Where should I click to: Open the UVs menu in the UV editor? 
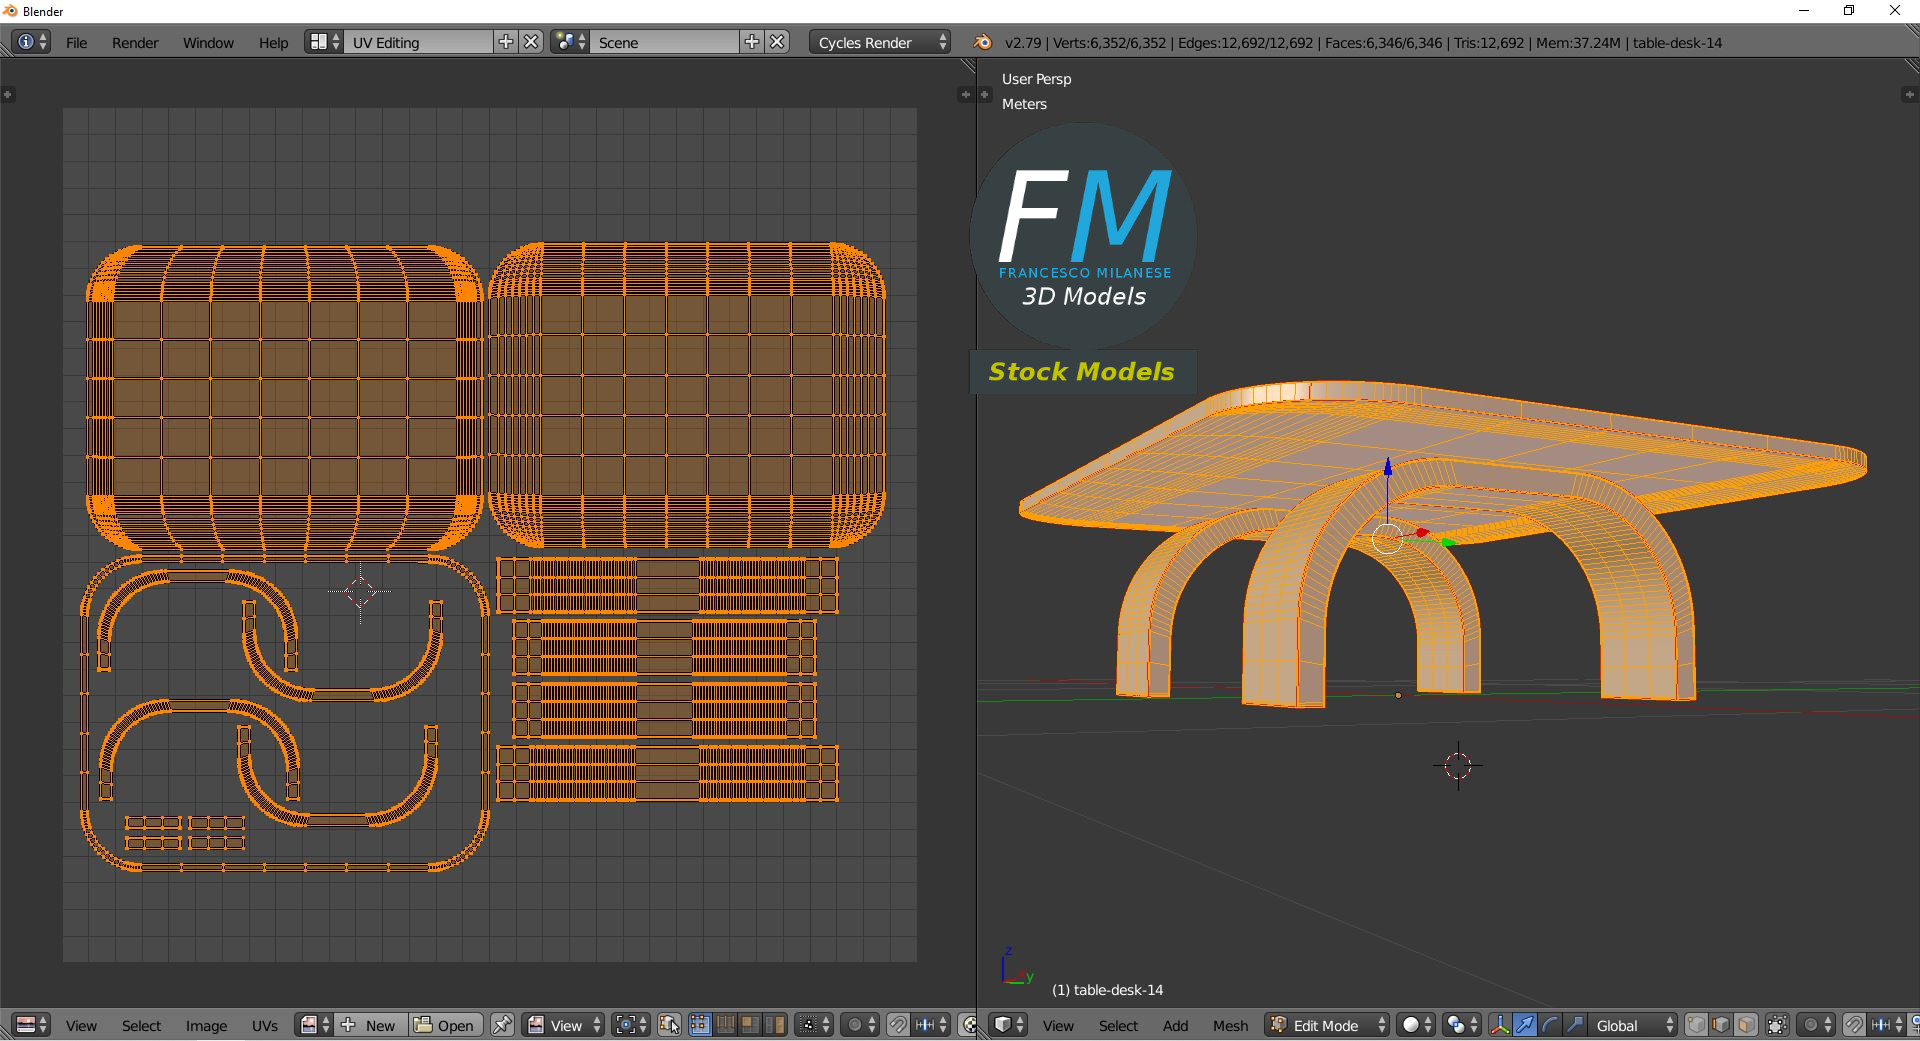click(265, 1026)
